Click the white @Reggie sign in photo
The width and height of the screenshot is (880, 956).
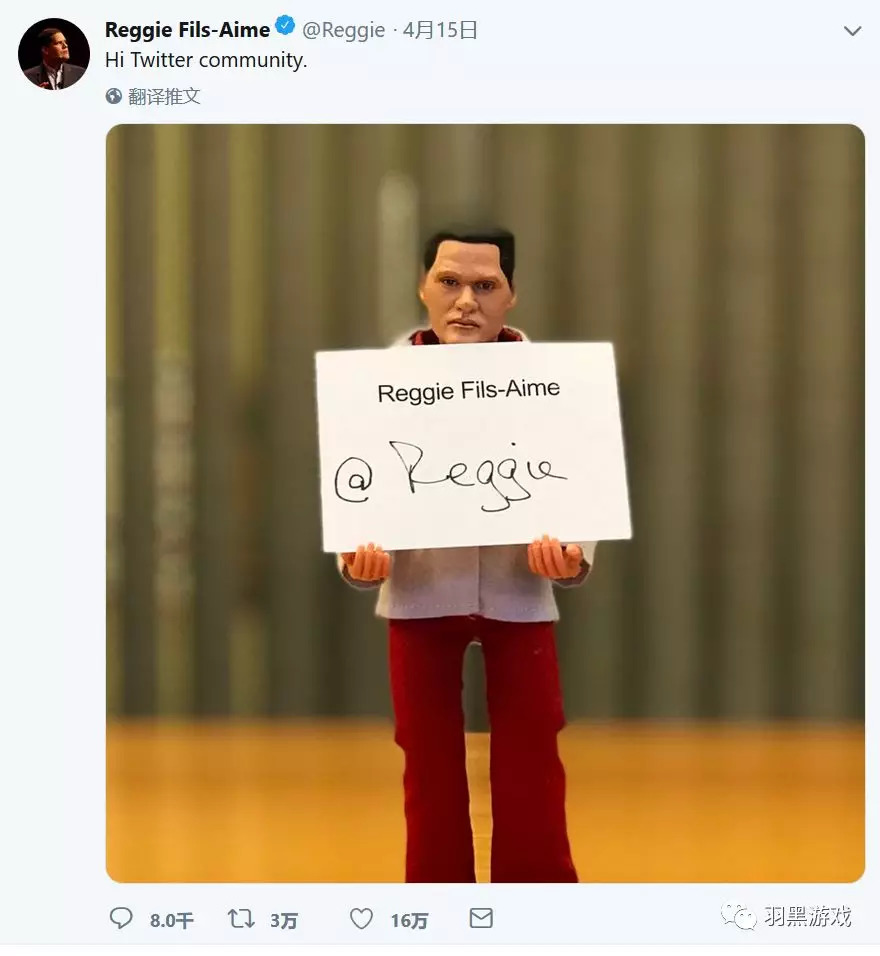[472, 446]
